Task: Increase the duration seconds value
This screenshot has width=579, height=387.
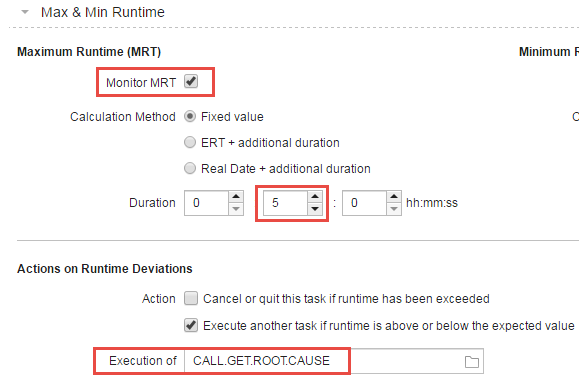Action: (394, 196)
